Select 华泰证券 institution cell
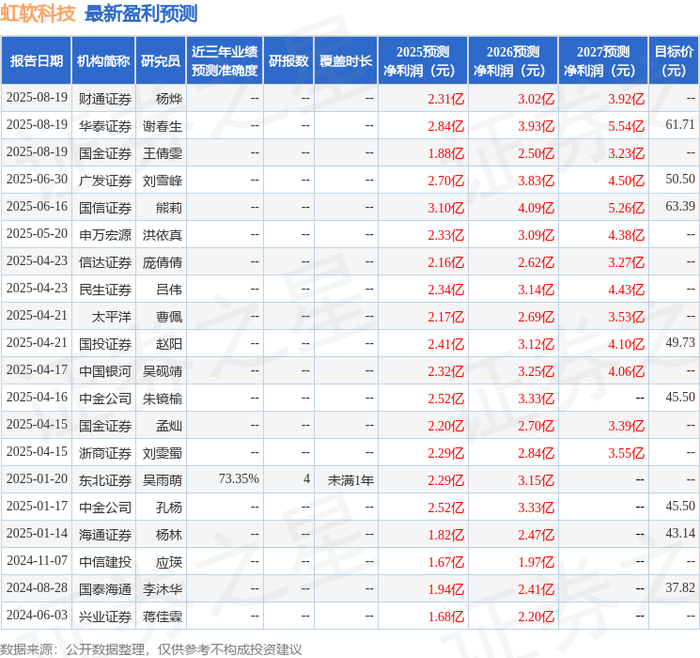 tap(105, 126)
